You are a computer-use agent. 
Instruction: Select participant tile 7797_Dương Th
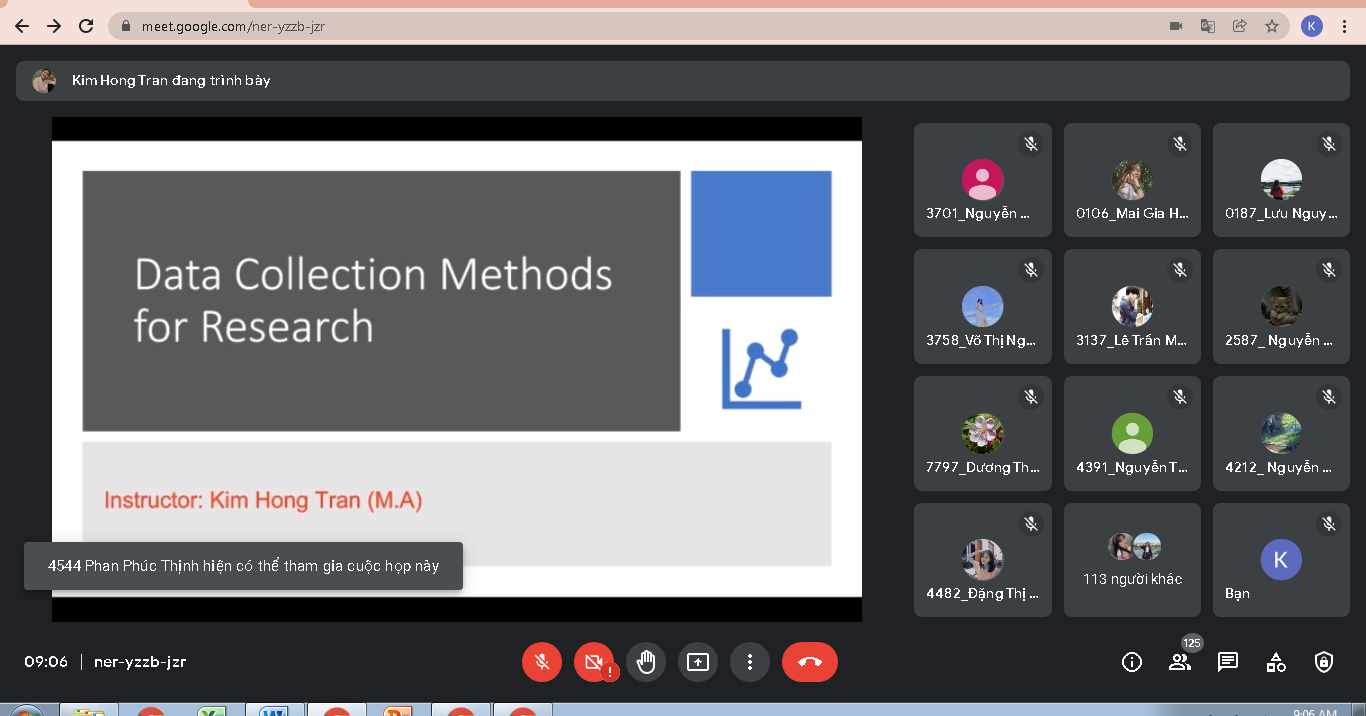[x=983, y=433]
